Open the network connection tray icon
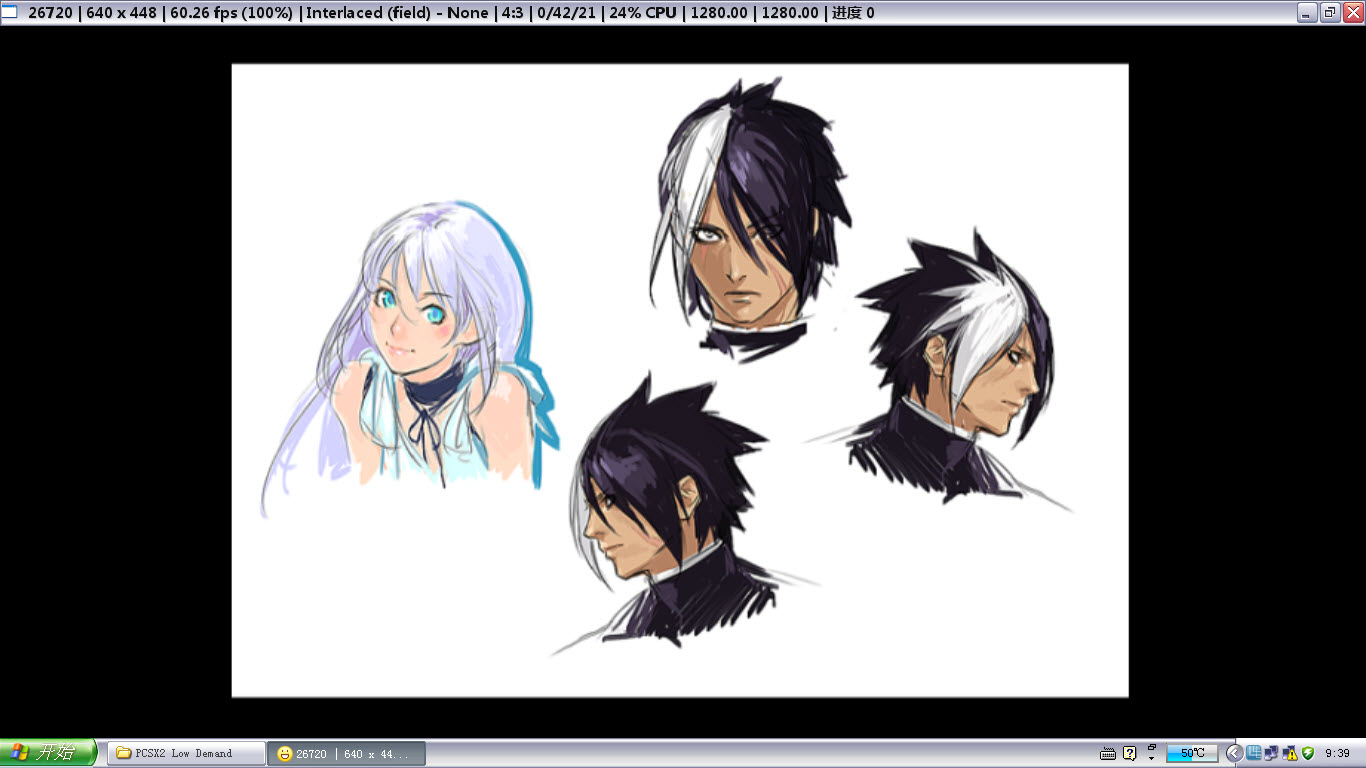 [1272, 753]
